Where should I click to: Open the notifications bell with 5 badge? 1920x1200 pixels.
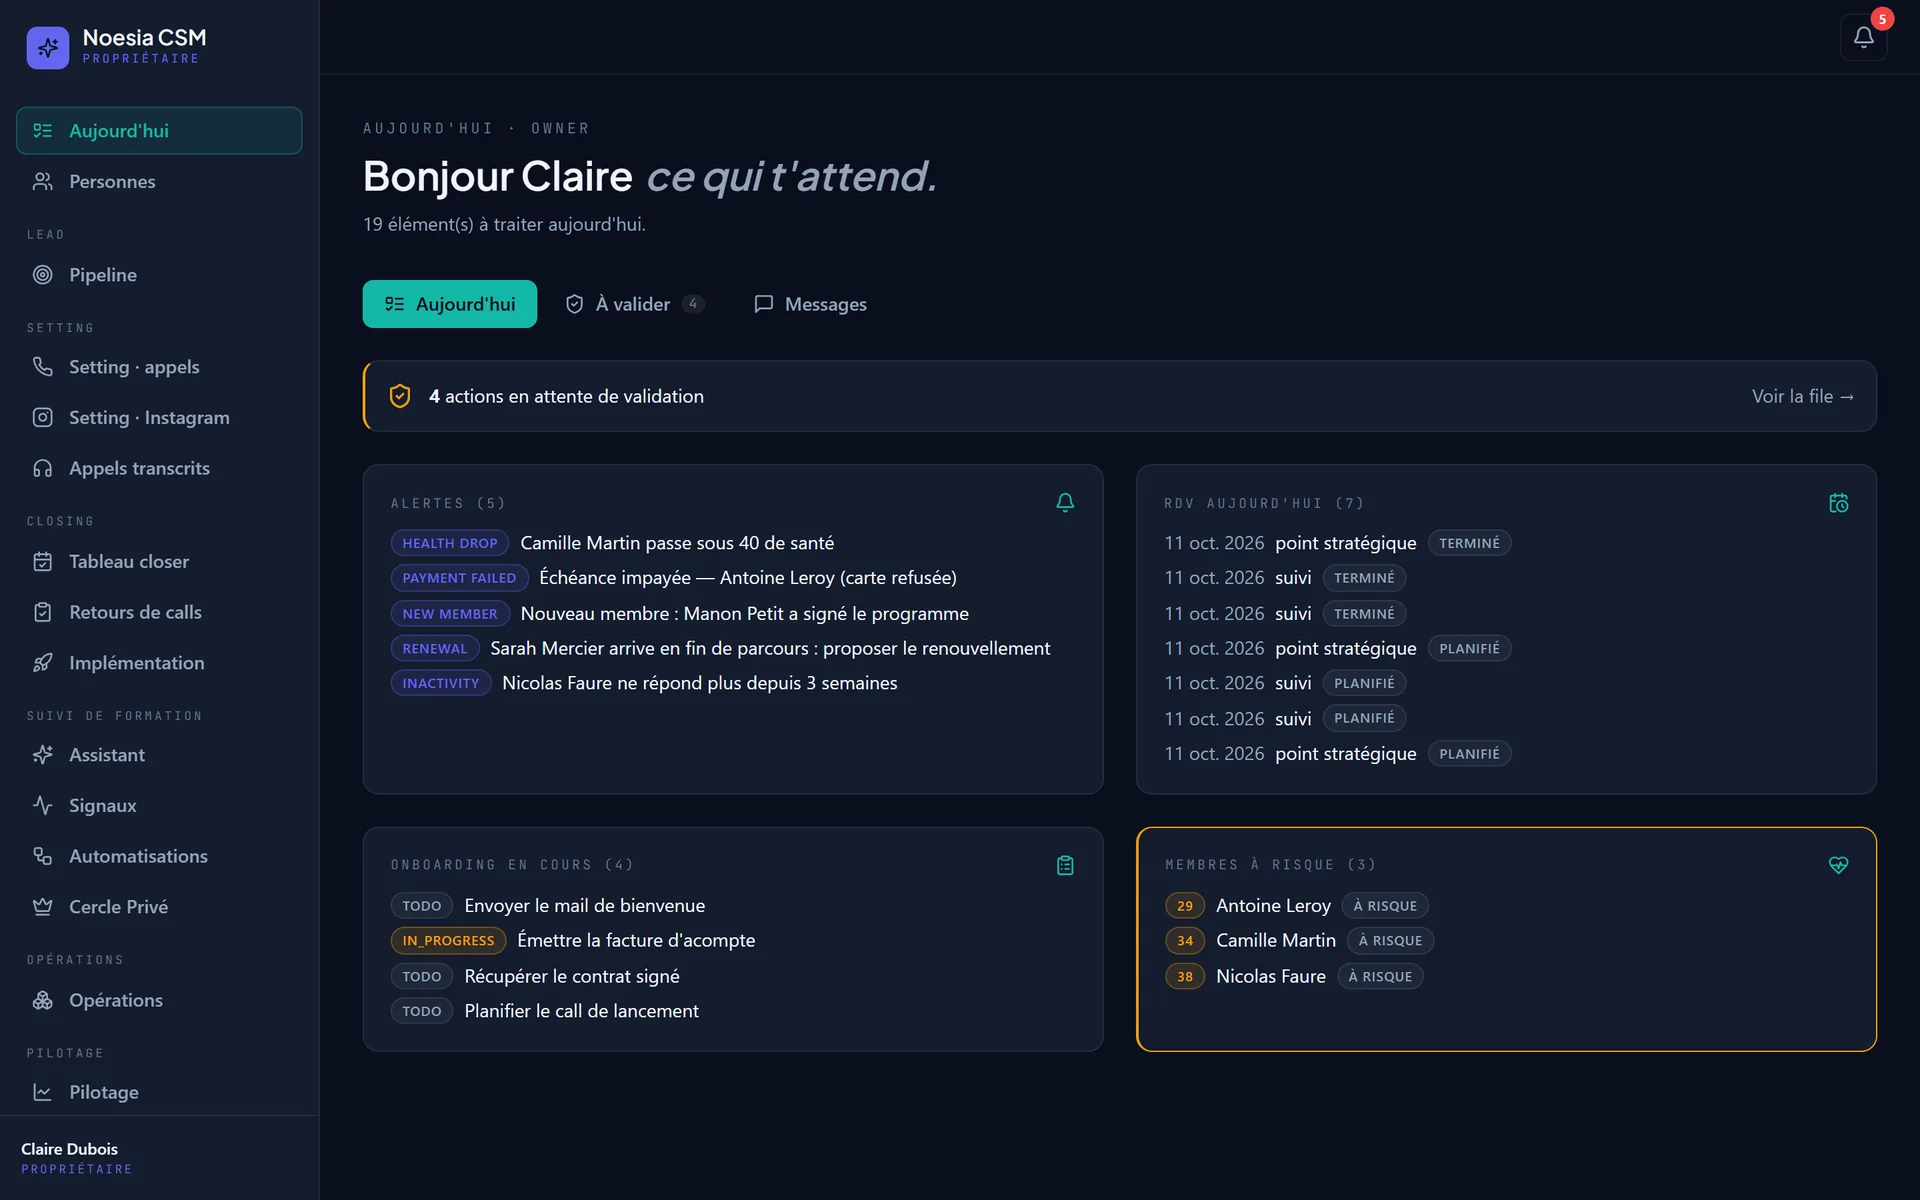point(1863,37)
